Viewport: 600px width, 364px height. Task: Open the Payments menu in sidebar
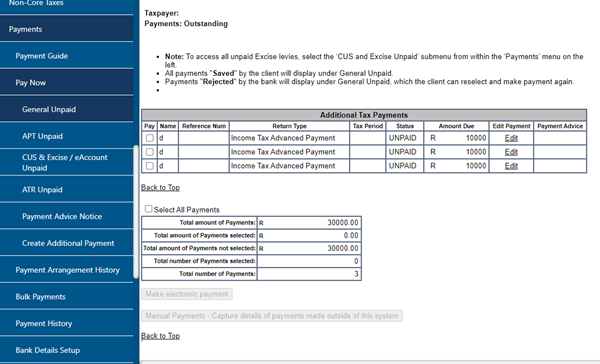(x=67, y=29)
